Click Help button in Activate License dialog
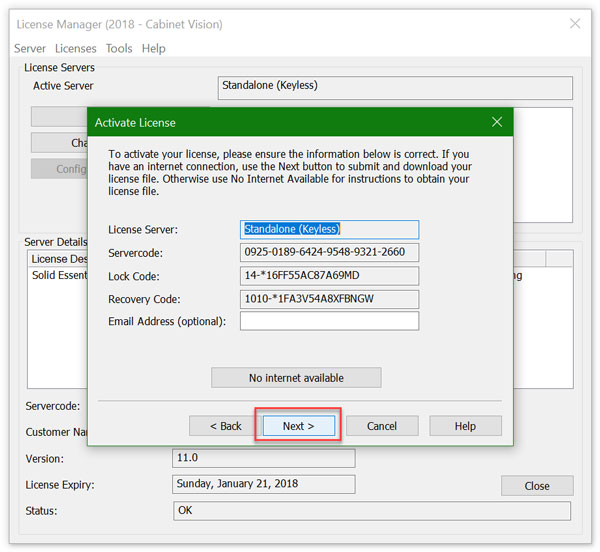This screenshot has width=600, height=552. (x=465, y=426)
